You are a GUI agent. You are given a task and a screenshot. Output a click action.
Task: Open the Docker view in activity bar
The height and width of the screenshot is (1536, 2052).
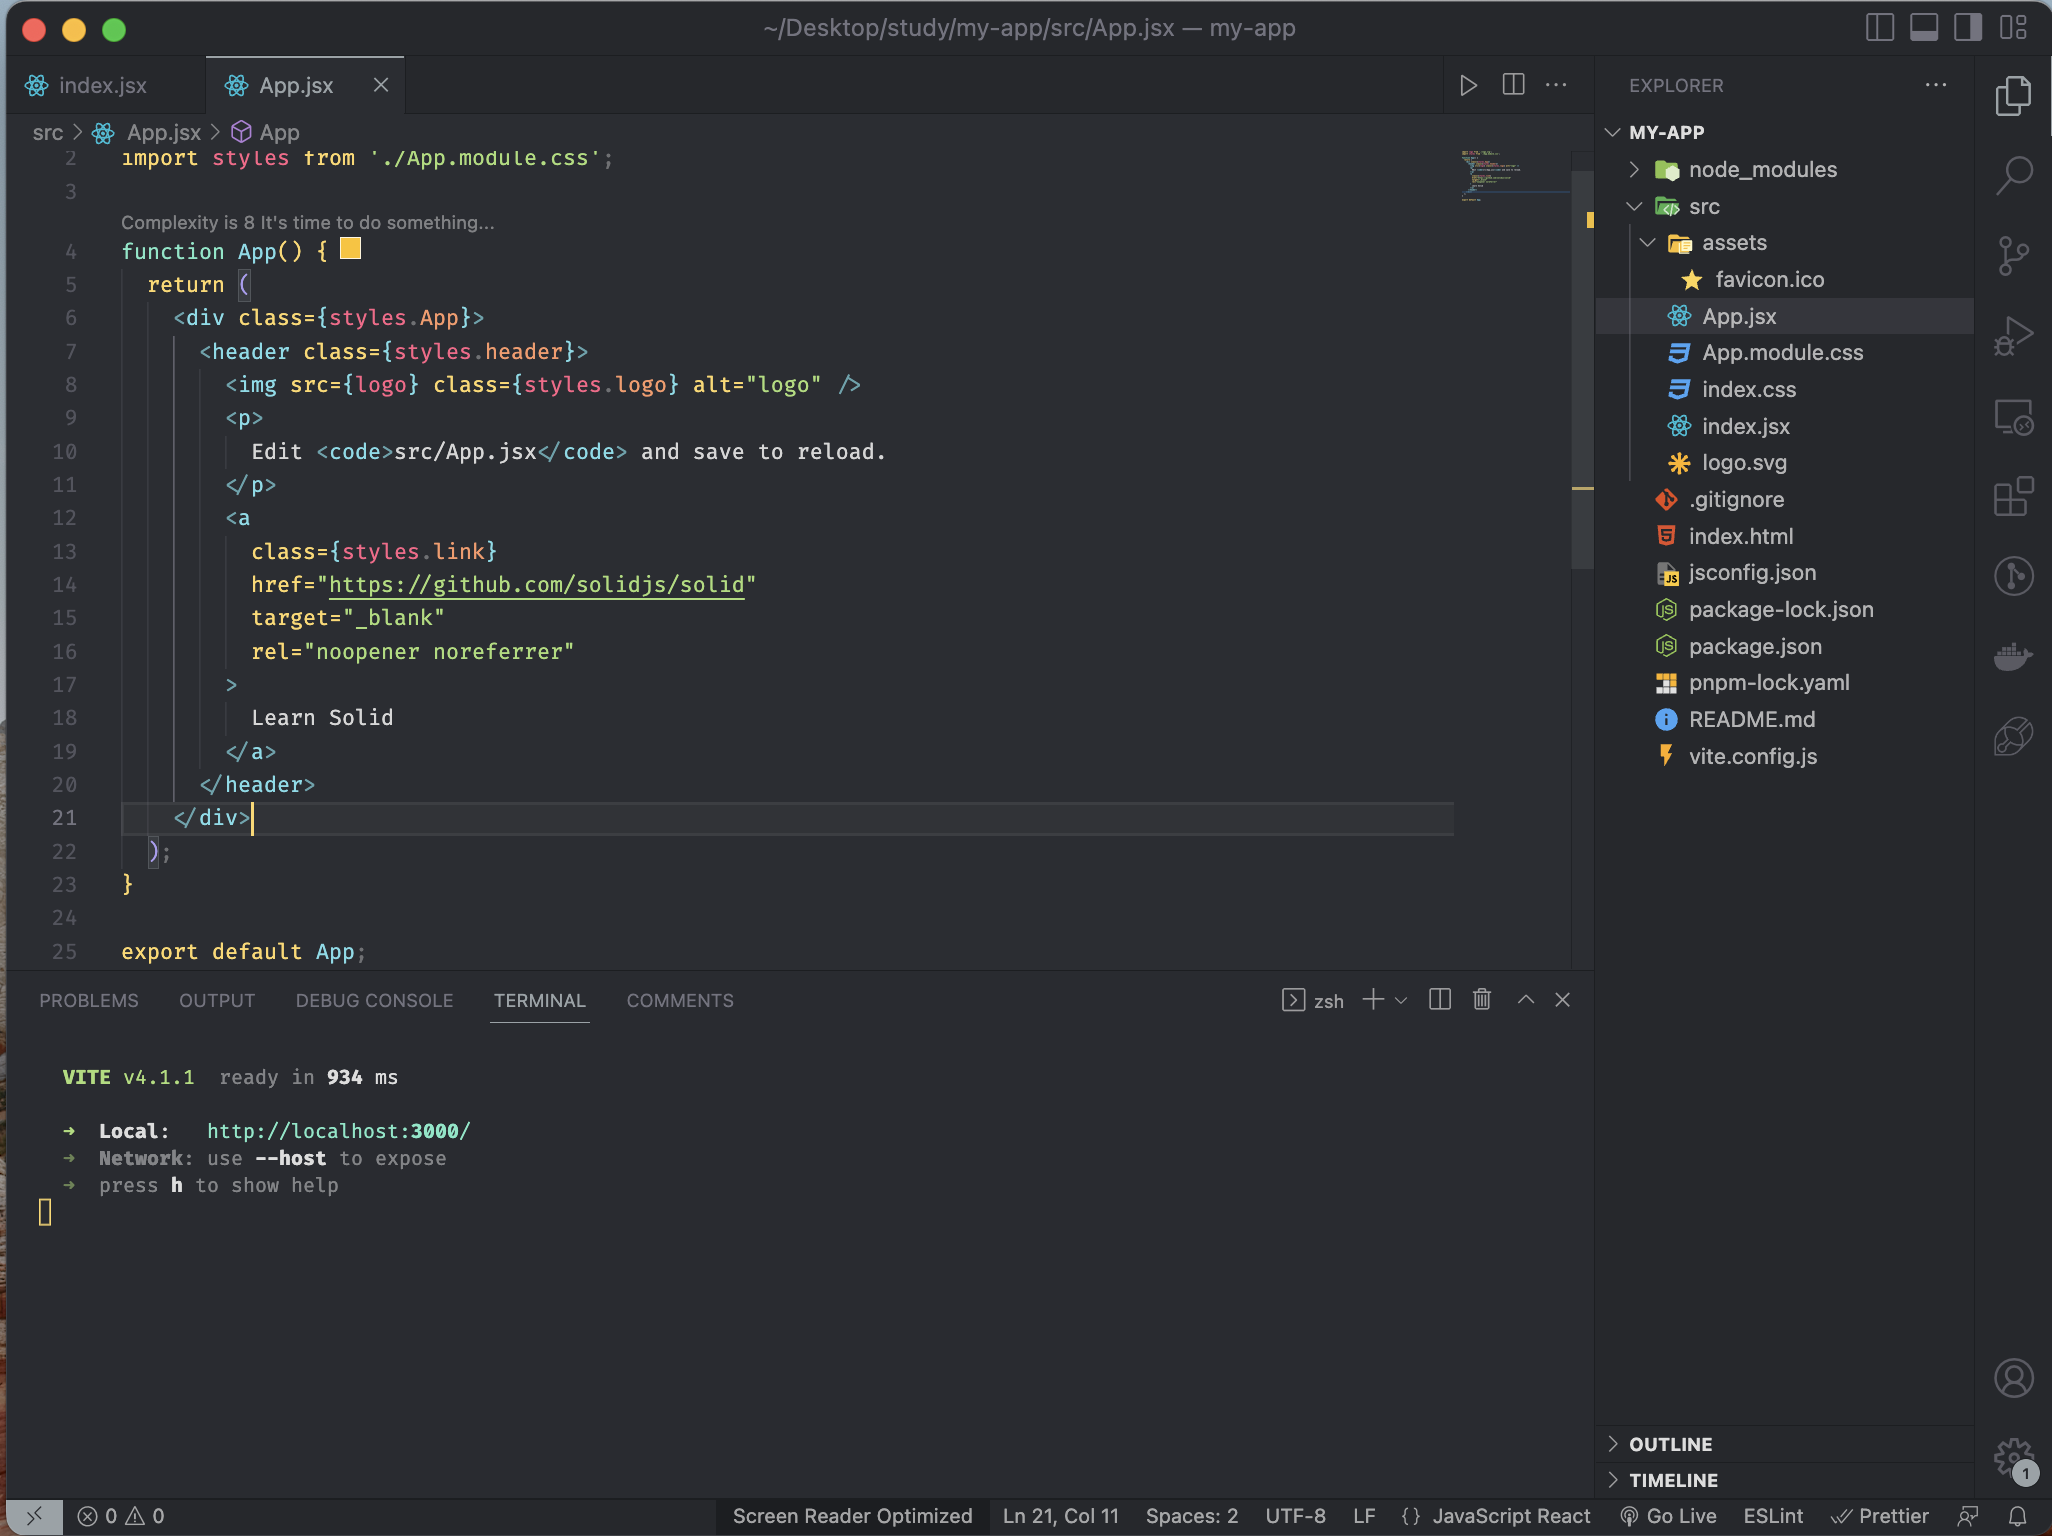(x=2013, y=656)
